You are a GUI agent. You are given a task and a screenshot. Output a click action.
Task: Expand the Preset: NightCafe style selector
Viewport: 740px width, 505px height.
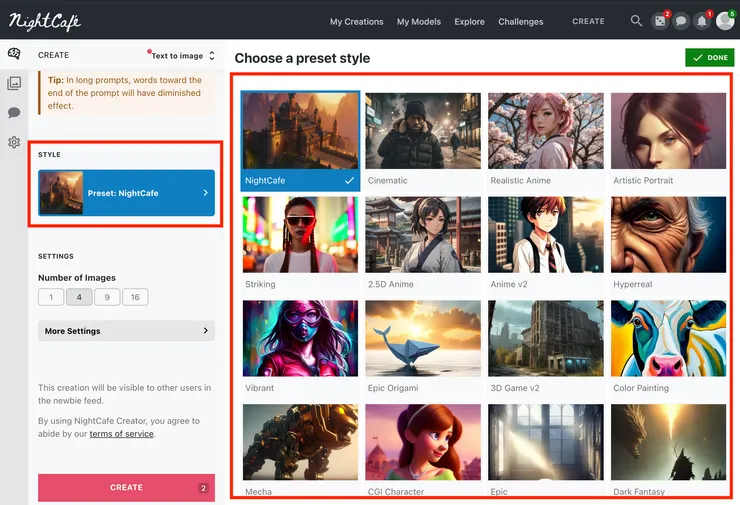pos(126,193)
